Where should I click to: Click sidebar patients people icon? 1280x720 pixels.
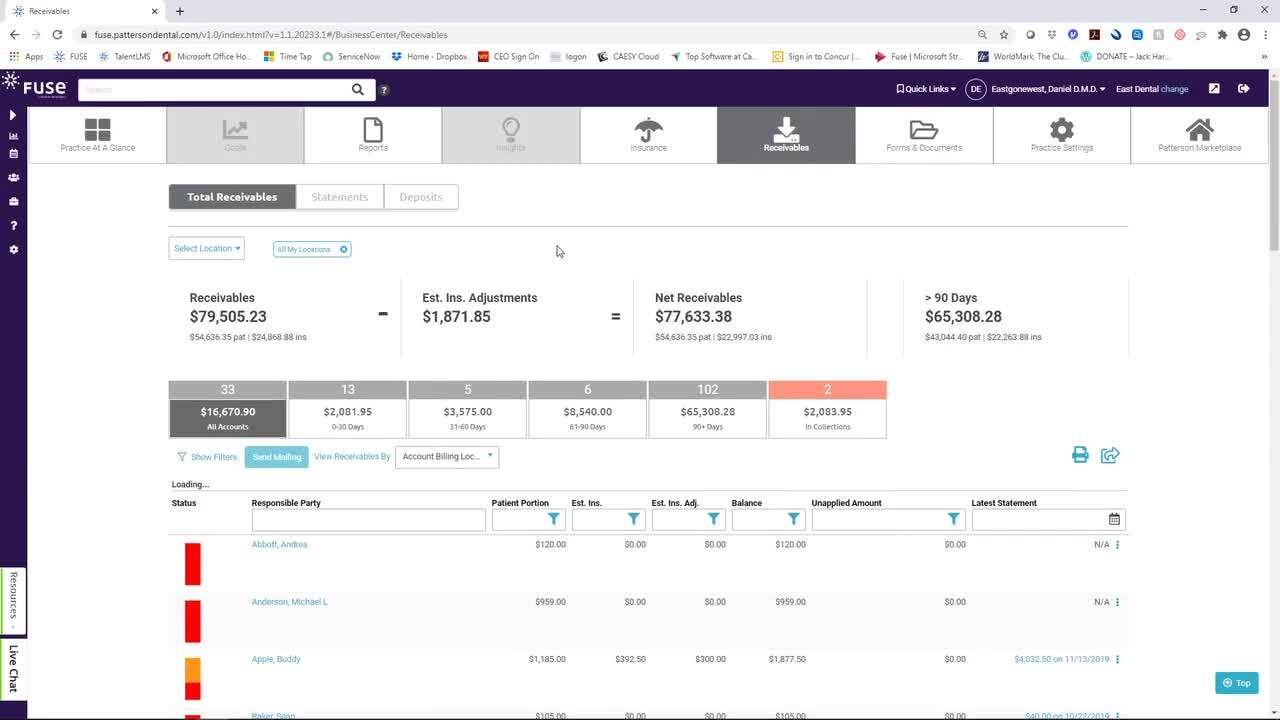pos(13,177)
